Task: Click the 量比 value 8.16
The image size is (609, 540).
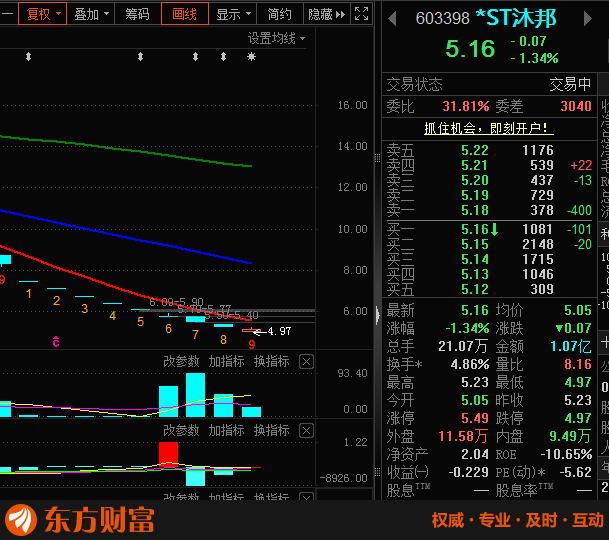Action: coord(578,364)
